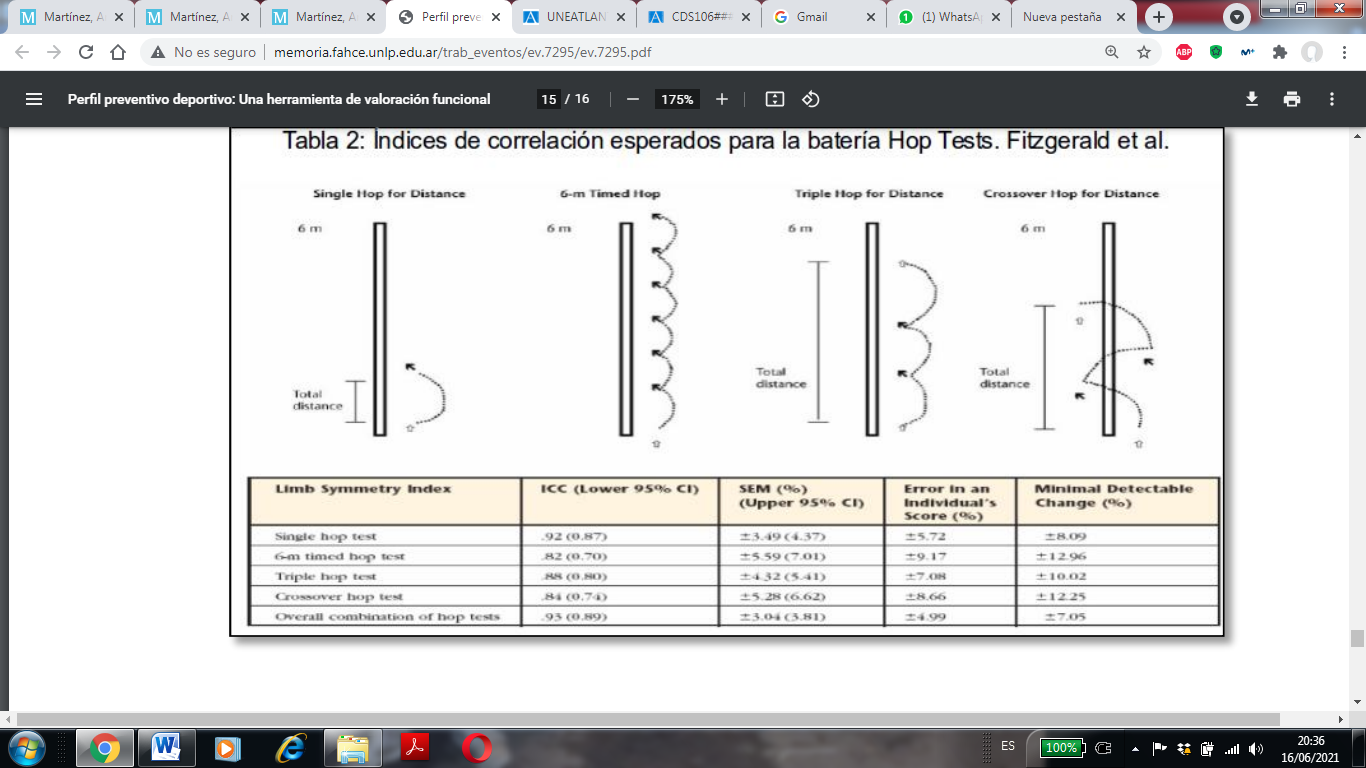Switch to the (1) WhatsApp tab
This screenshot has height=768, width=1366.
coord(950,17)
